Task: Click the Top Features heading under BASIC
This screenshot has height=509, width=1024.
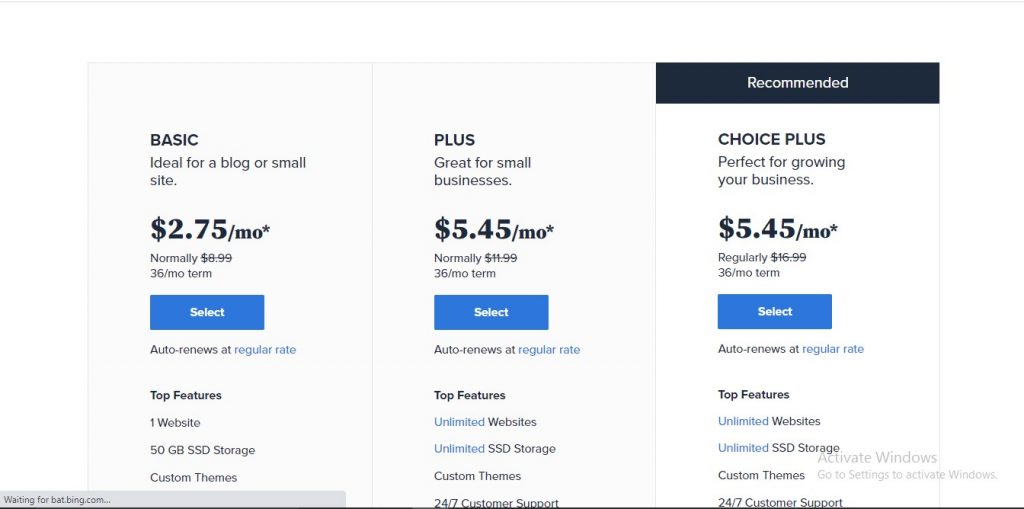Action: (x=186, y=395)
